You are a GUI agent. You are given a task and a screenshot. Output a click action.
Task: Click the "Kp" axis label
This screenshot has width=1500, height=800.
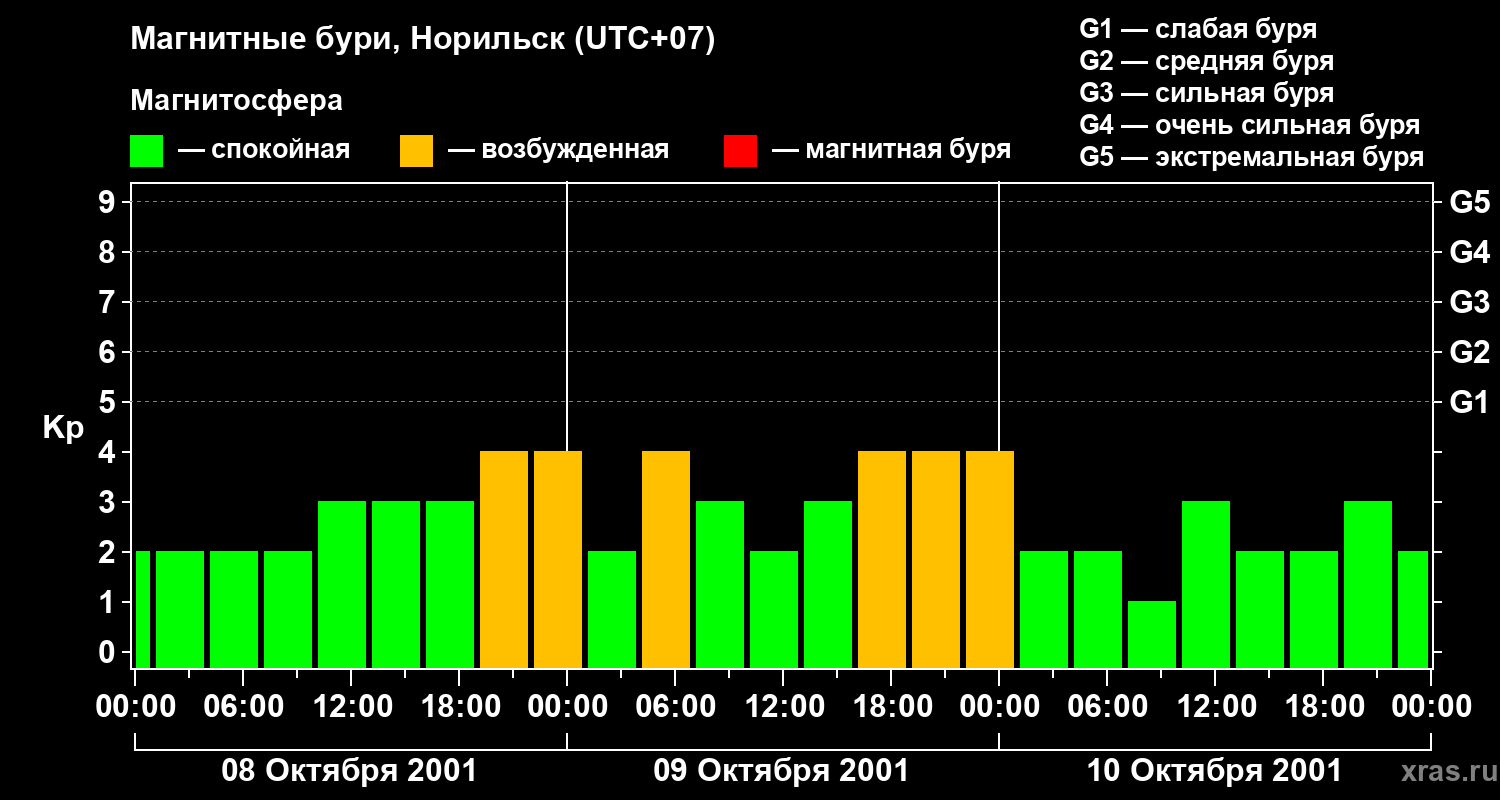63,427
